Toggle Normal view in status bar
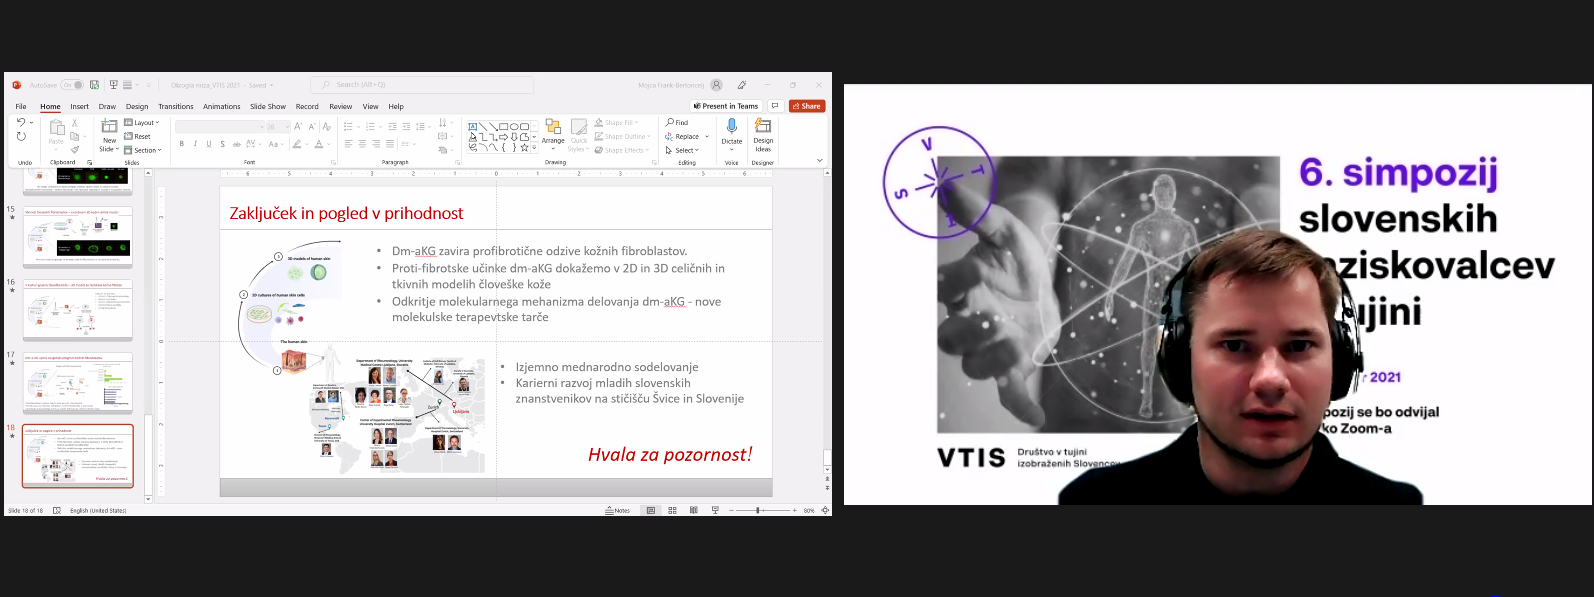 651,510
